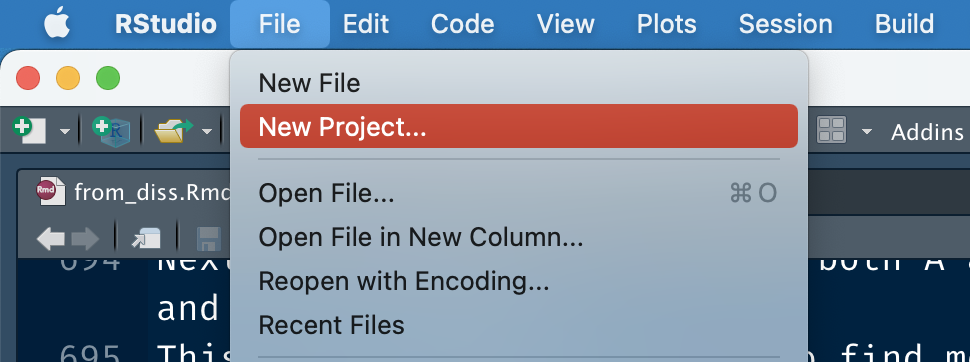Open the Addins dropdown
The image size is (970, 362).
click(x=927, y=131)
